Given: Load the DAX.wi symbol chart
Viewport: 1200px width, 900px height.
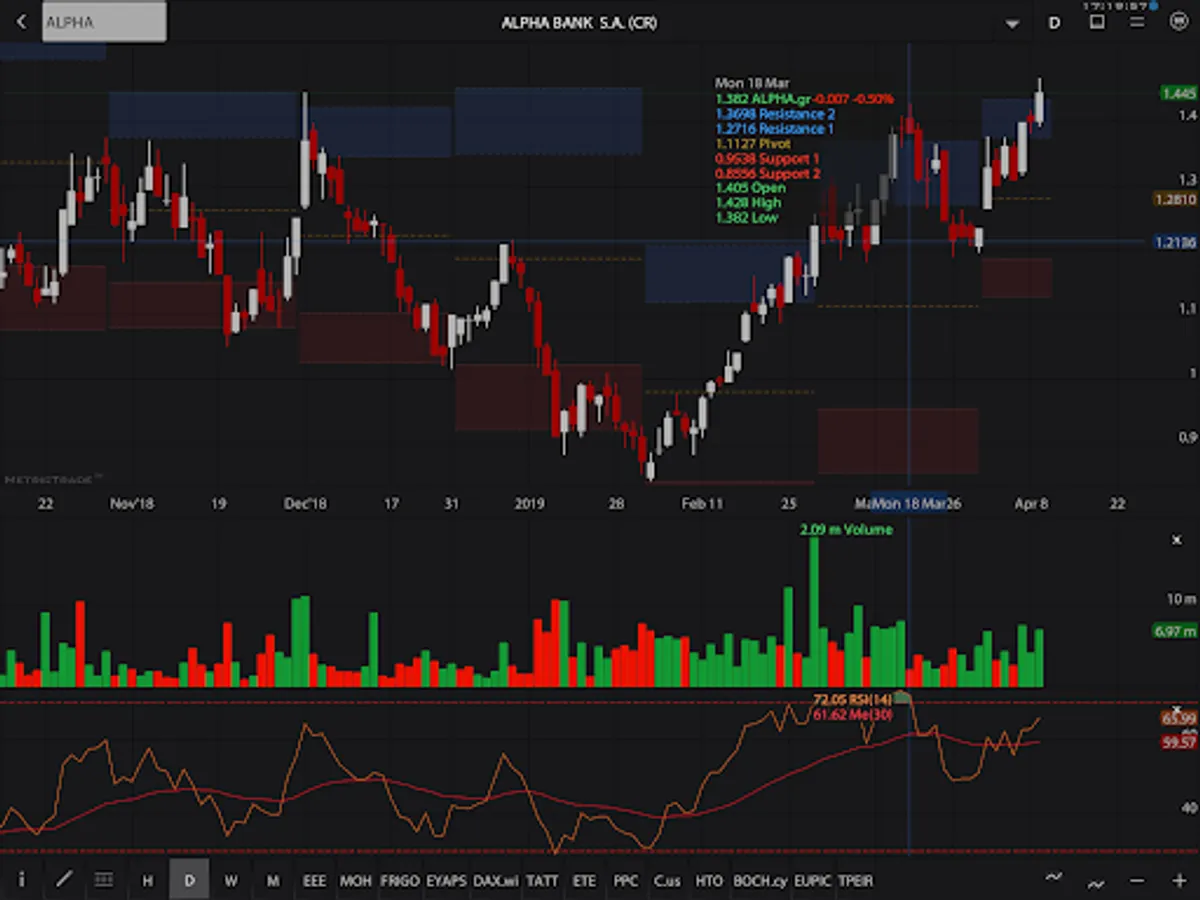Looking at the screenshot, I should [495, 881].
